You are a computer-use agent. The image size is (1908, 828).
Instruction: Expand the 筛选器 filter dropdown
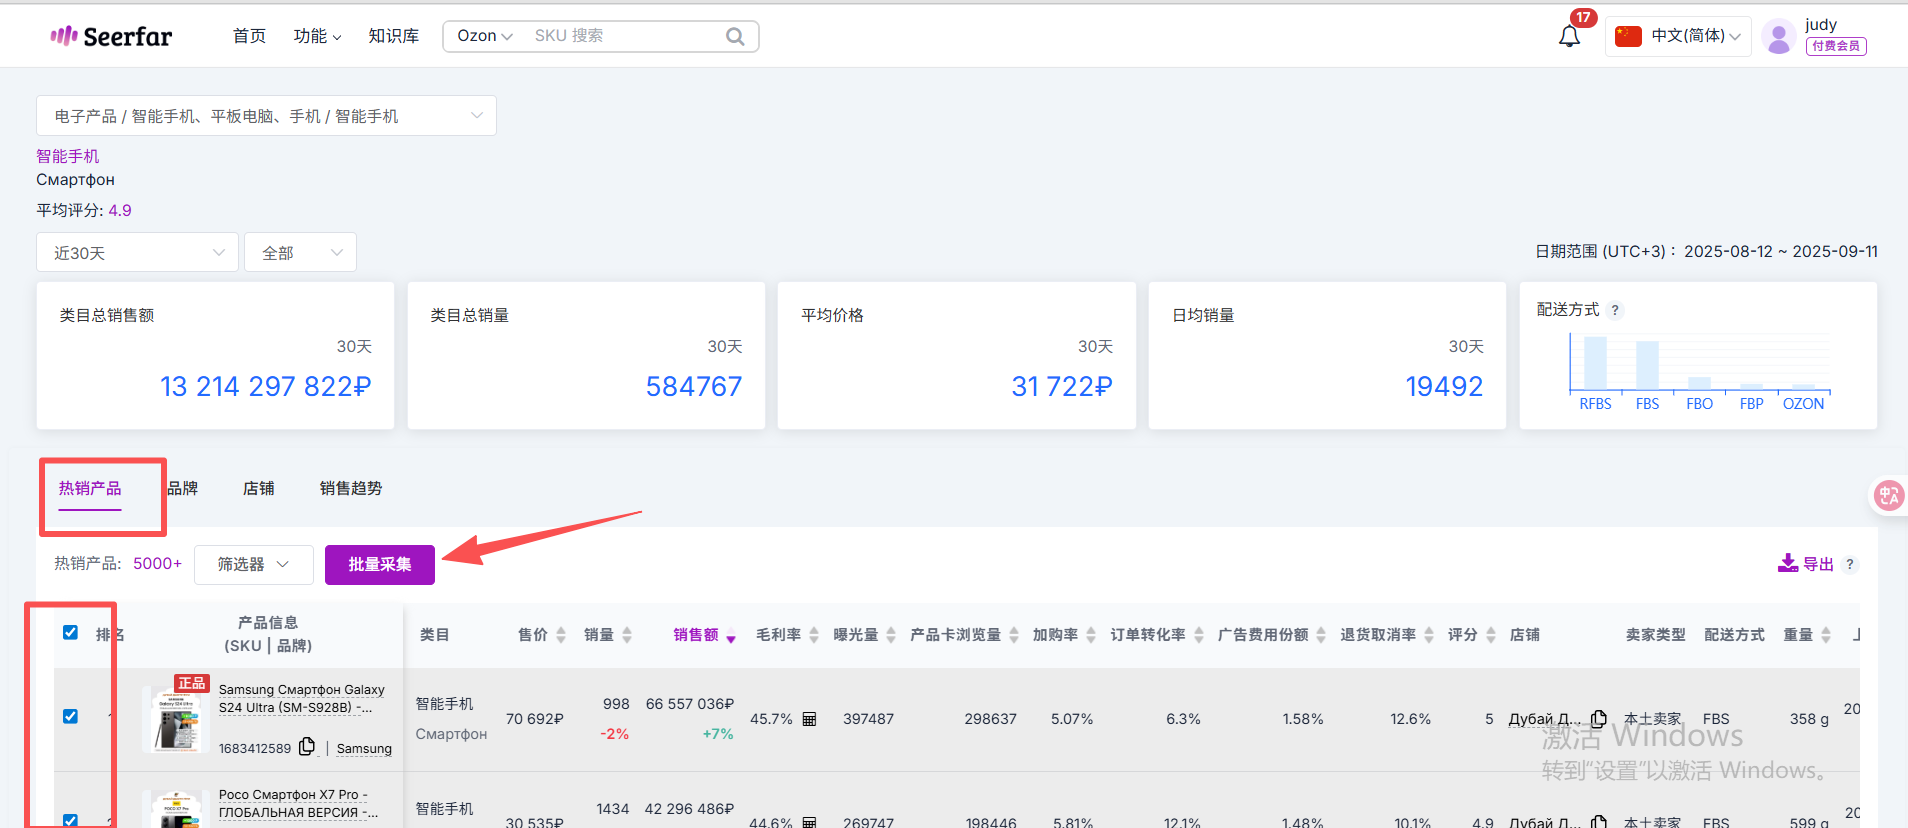click(253, 564)
